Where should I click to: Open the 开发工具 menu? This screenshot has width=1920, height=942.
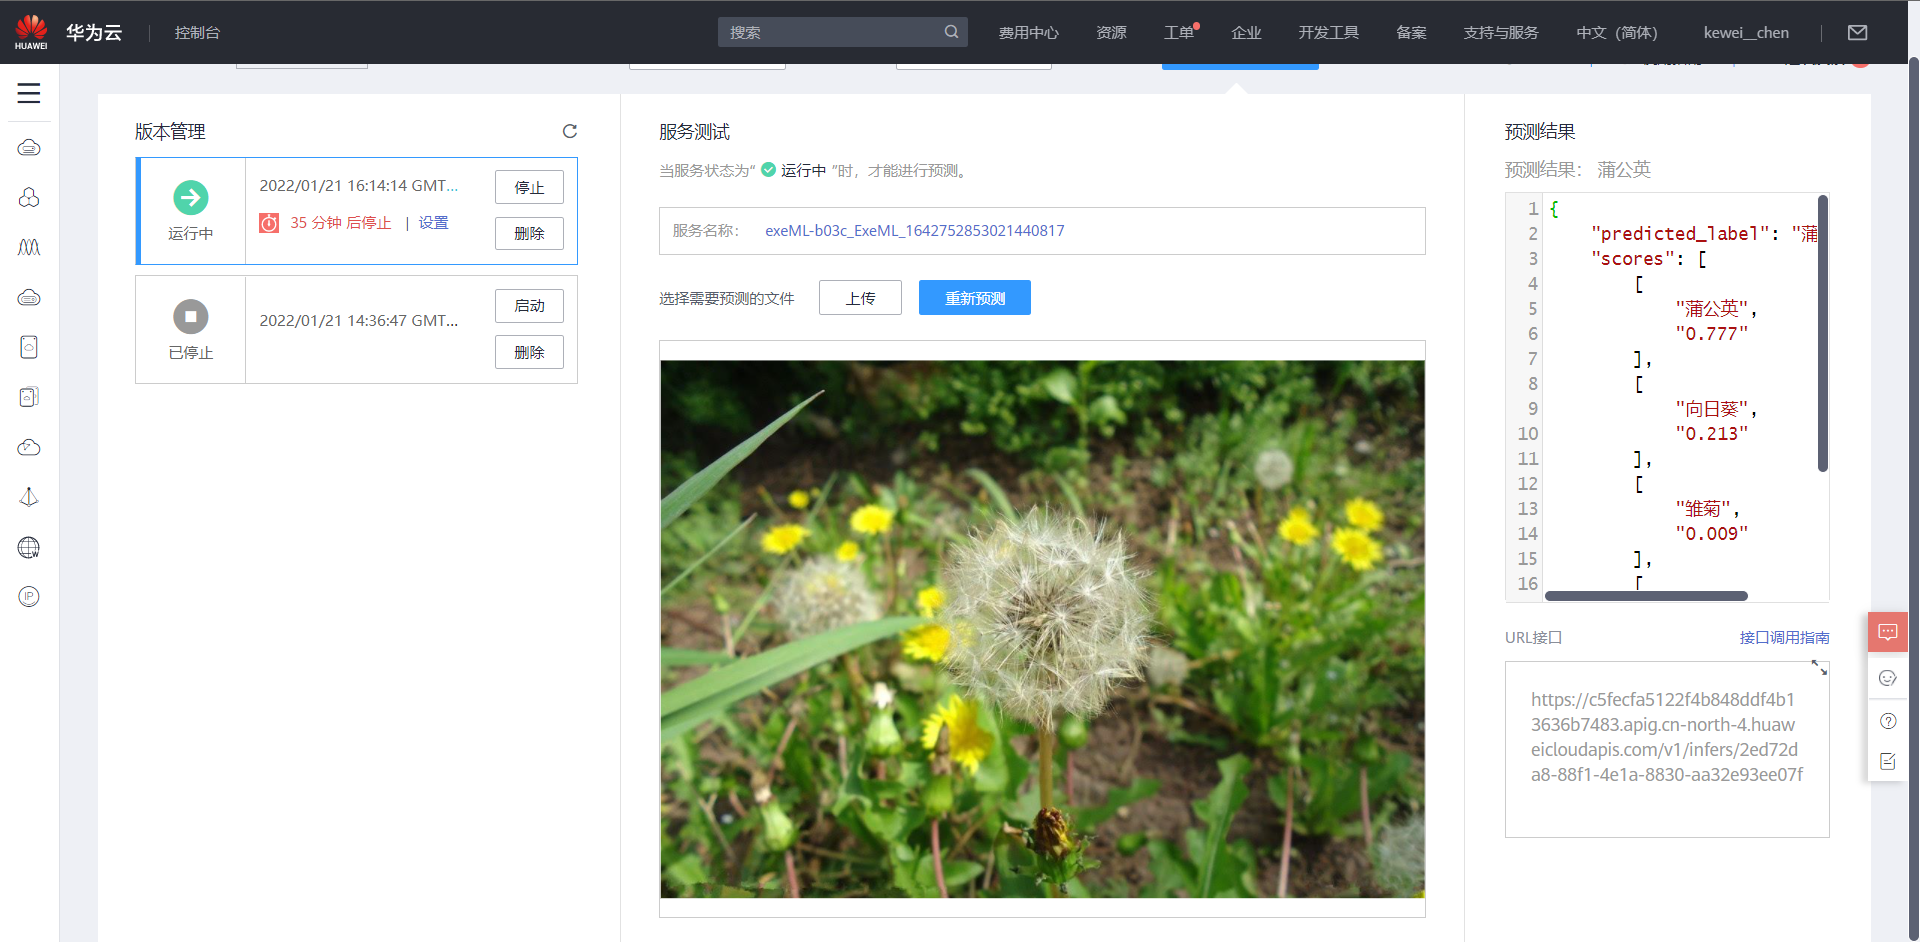click(x=1328, y=32)
